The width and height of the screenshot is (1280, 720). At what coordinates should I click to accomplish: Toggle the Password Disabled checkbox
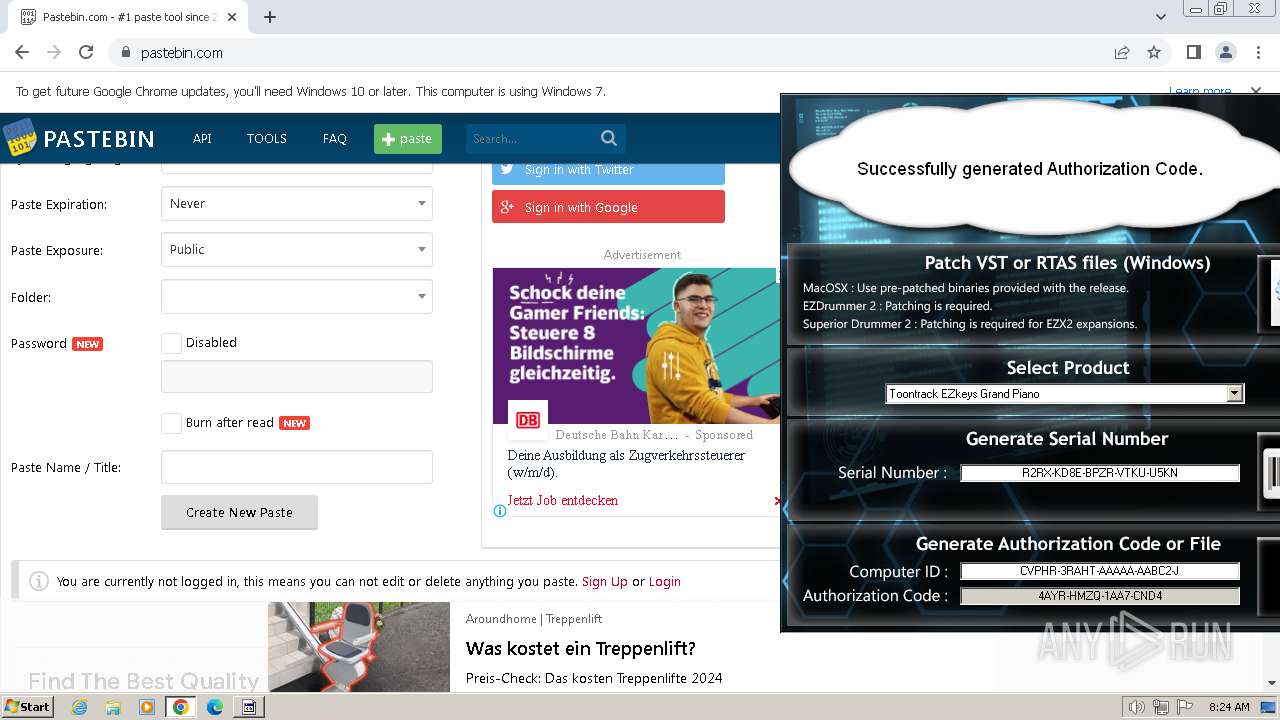click(171, 343)
